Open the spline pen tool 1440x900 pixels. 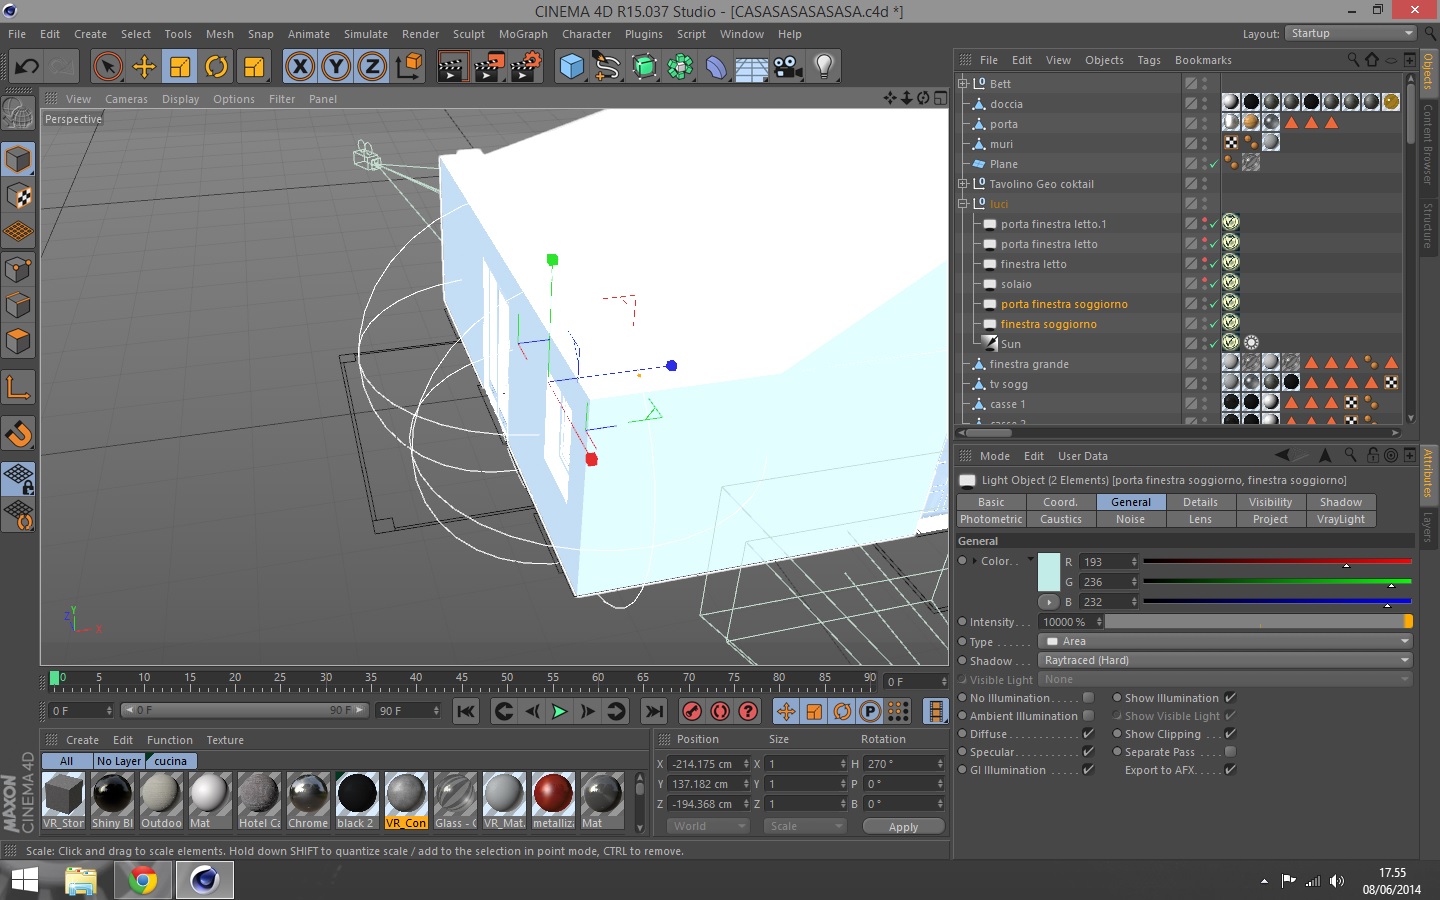click(x=608, y=67)
